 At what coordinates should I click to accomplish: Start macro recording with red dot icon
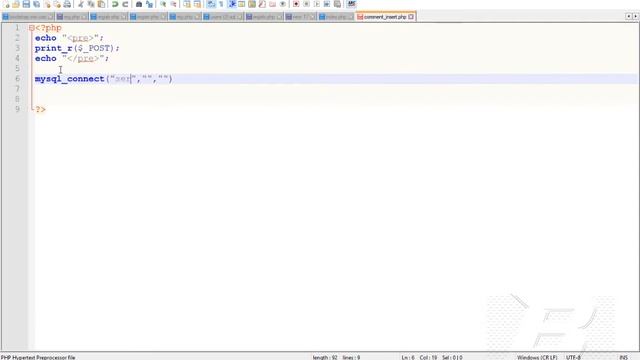point(296,4)
